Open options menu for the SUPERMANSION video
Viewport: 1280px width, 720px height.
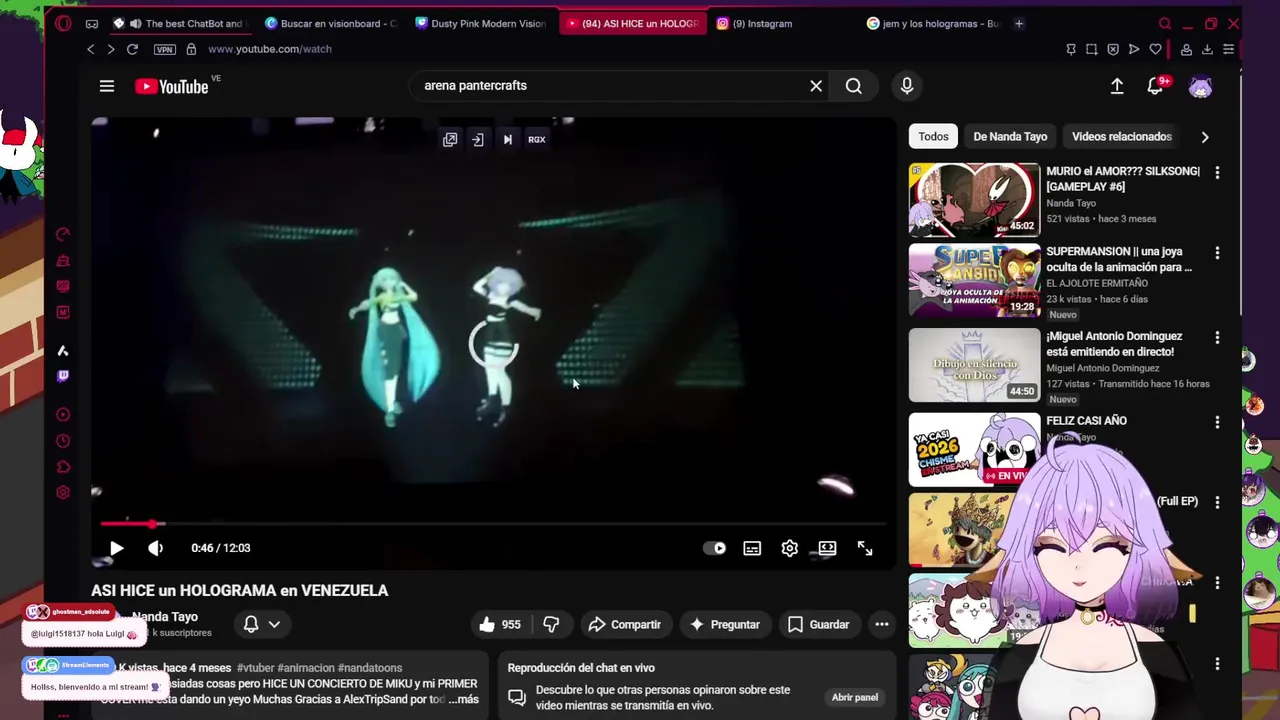1217,254
